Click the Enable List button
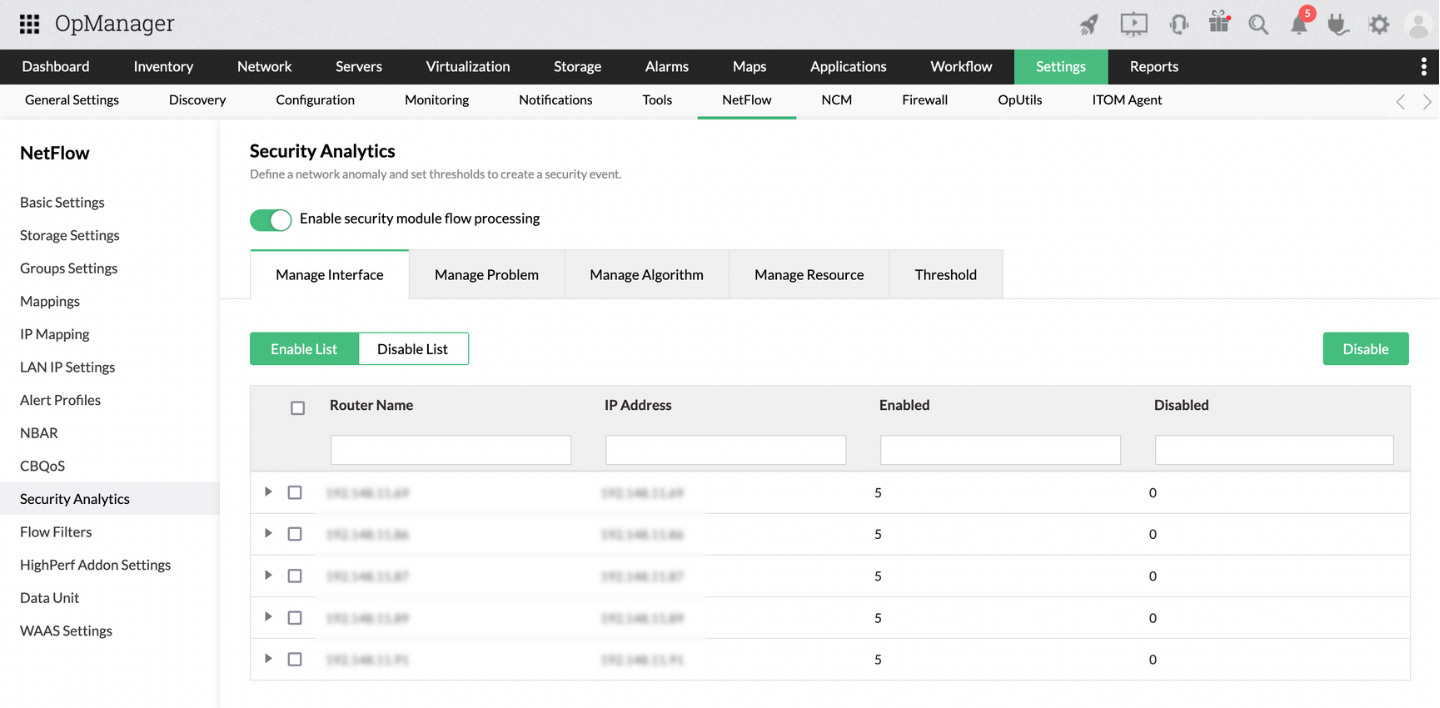1440x708 pixels. point(304,348)
